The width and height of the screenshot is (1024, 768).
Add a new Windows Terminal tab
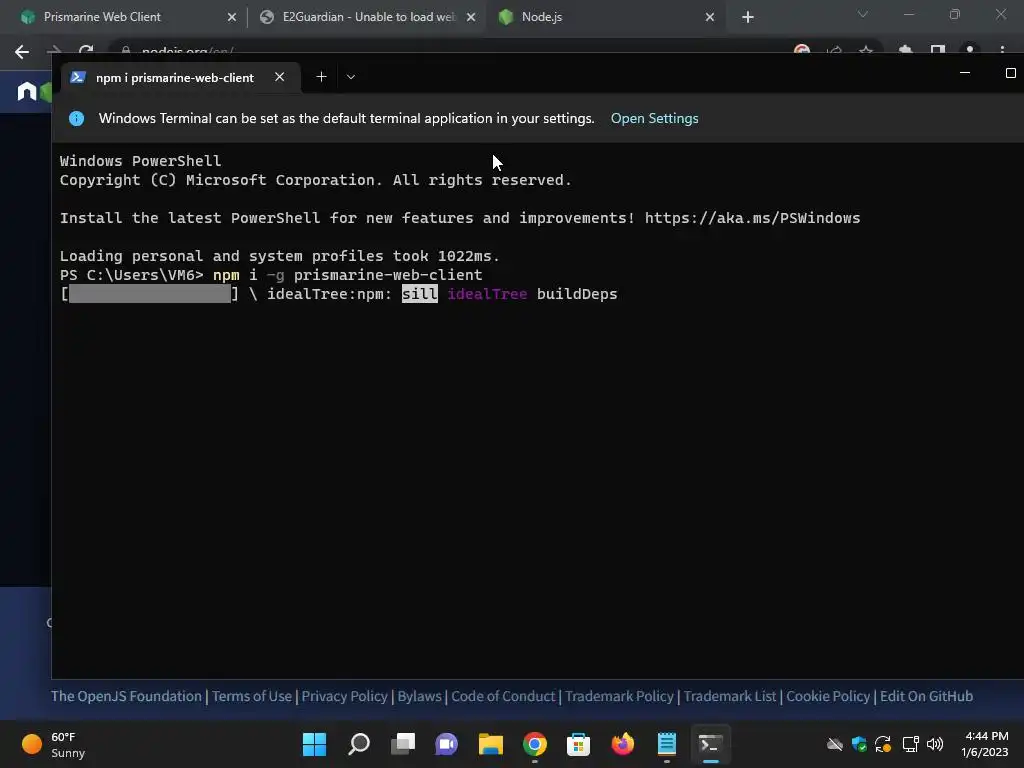click(321, 77)
